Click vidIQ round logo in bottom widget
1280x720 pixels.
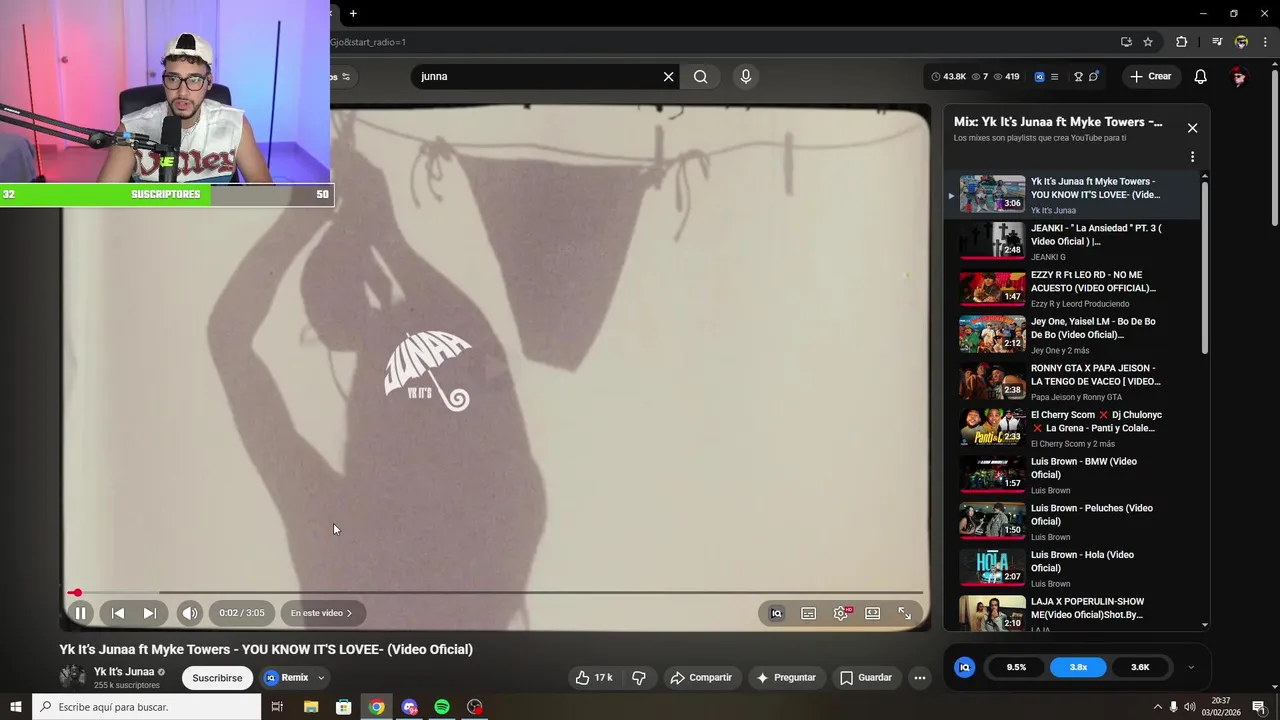965,667
